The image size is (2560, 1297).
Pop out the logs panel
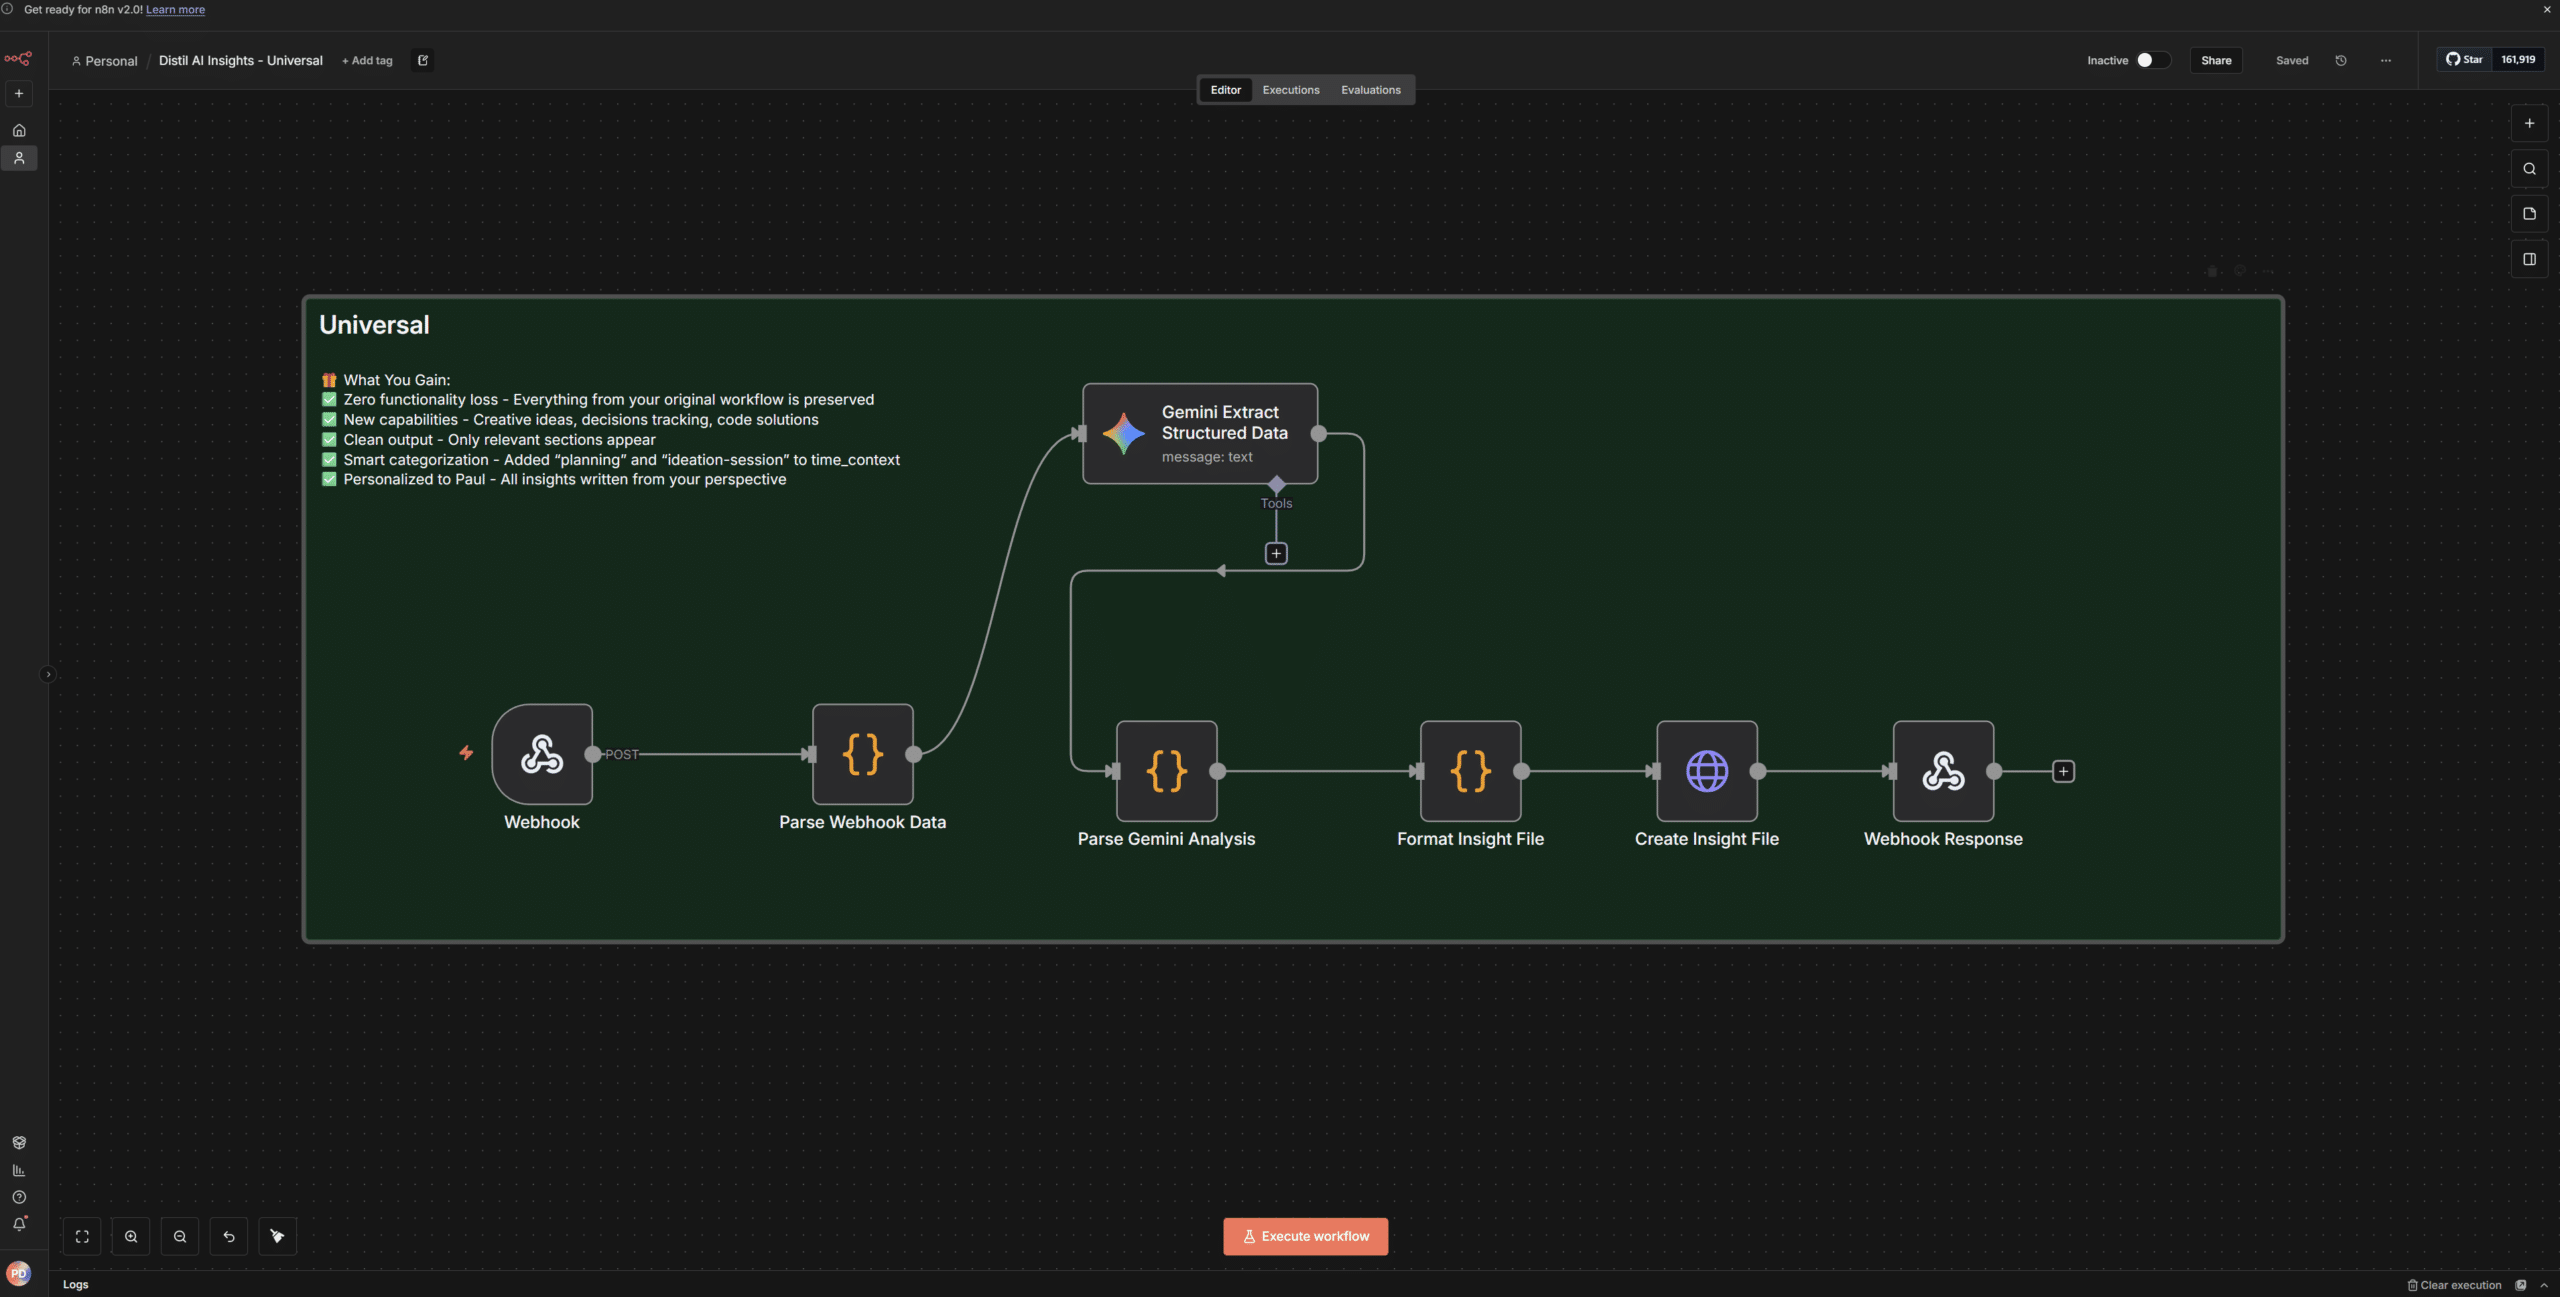click(x=2521, y=1286)
